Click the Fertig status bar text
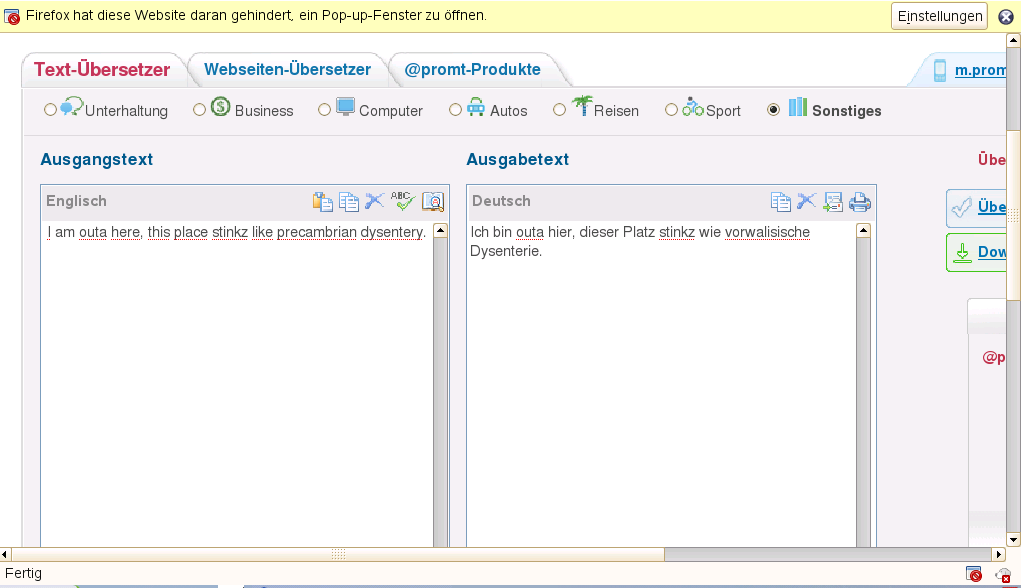Screen dimensions: 1021x588 [x=23, y=573]
